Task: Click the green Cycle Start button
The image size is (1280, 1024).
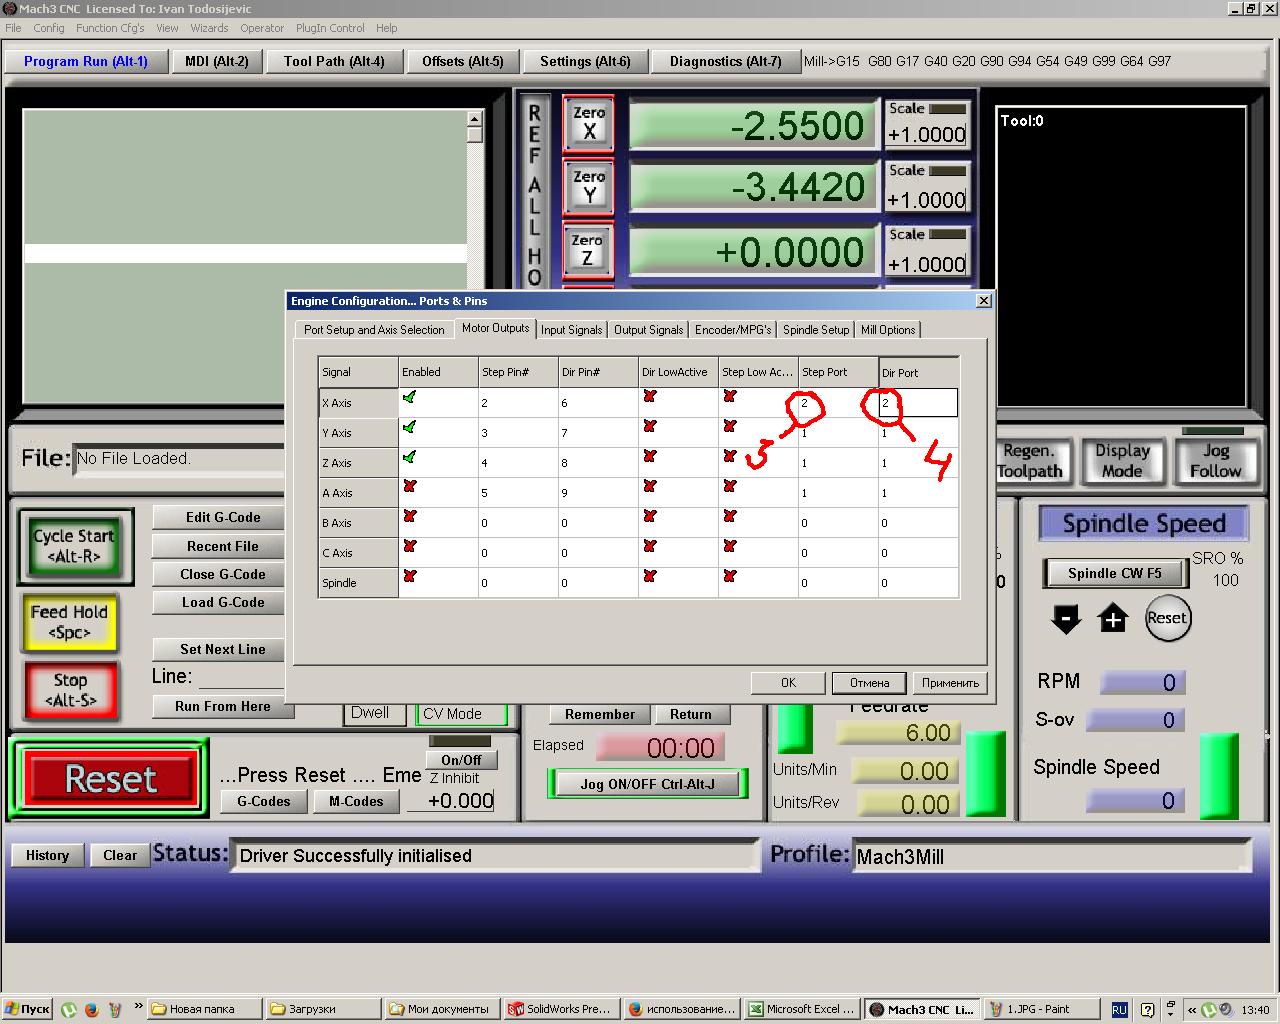Action: click(74, 546)
